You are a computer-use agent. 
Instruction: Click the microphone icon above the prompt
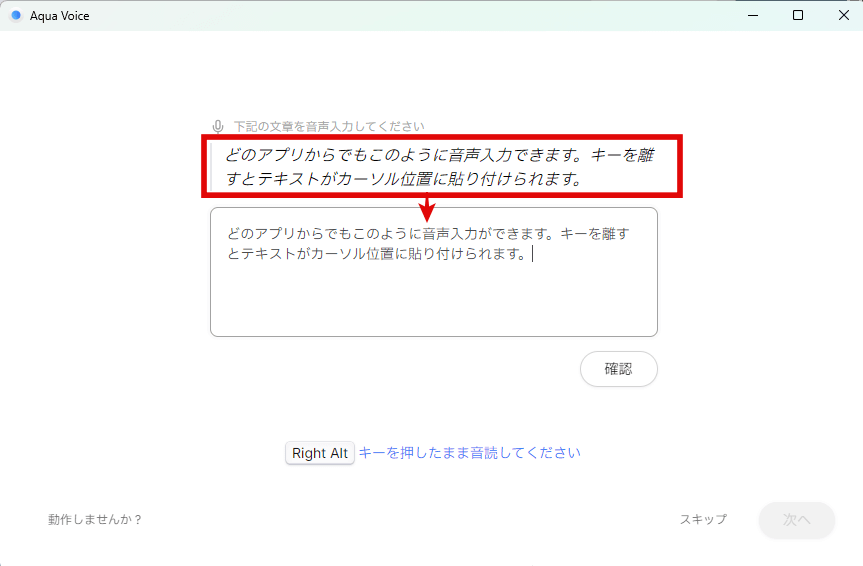pos(218,127)
